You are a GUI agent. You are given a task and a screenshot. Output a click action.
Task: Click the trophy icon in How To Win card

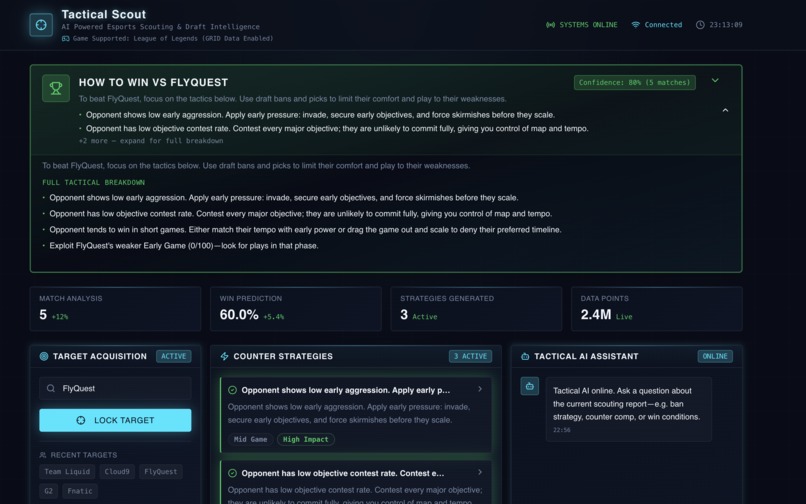(56, 88)
